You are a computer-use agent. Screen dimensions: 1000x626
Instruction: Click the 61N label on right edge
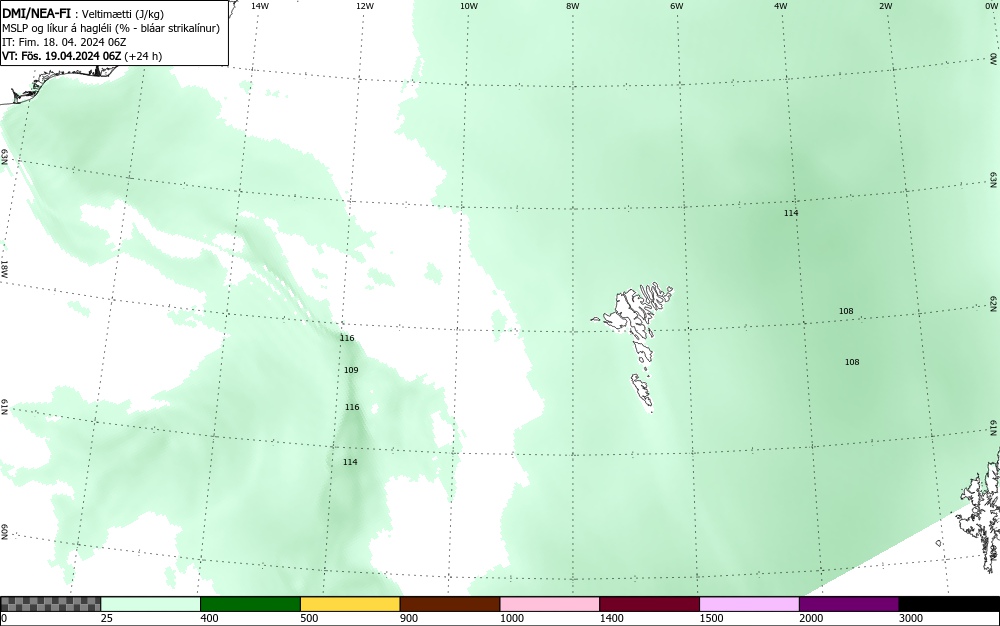click(994, 428)
